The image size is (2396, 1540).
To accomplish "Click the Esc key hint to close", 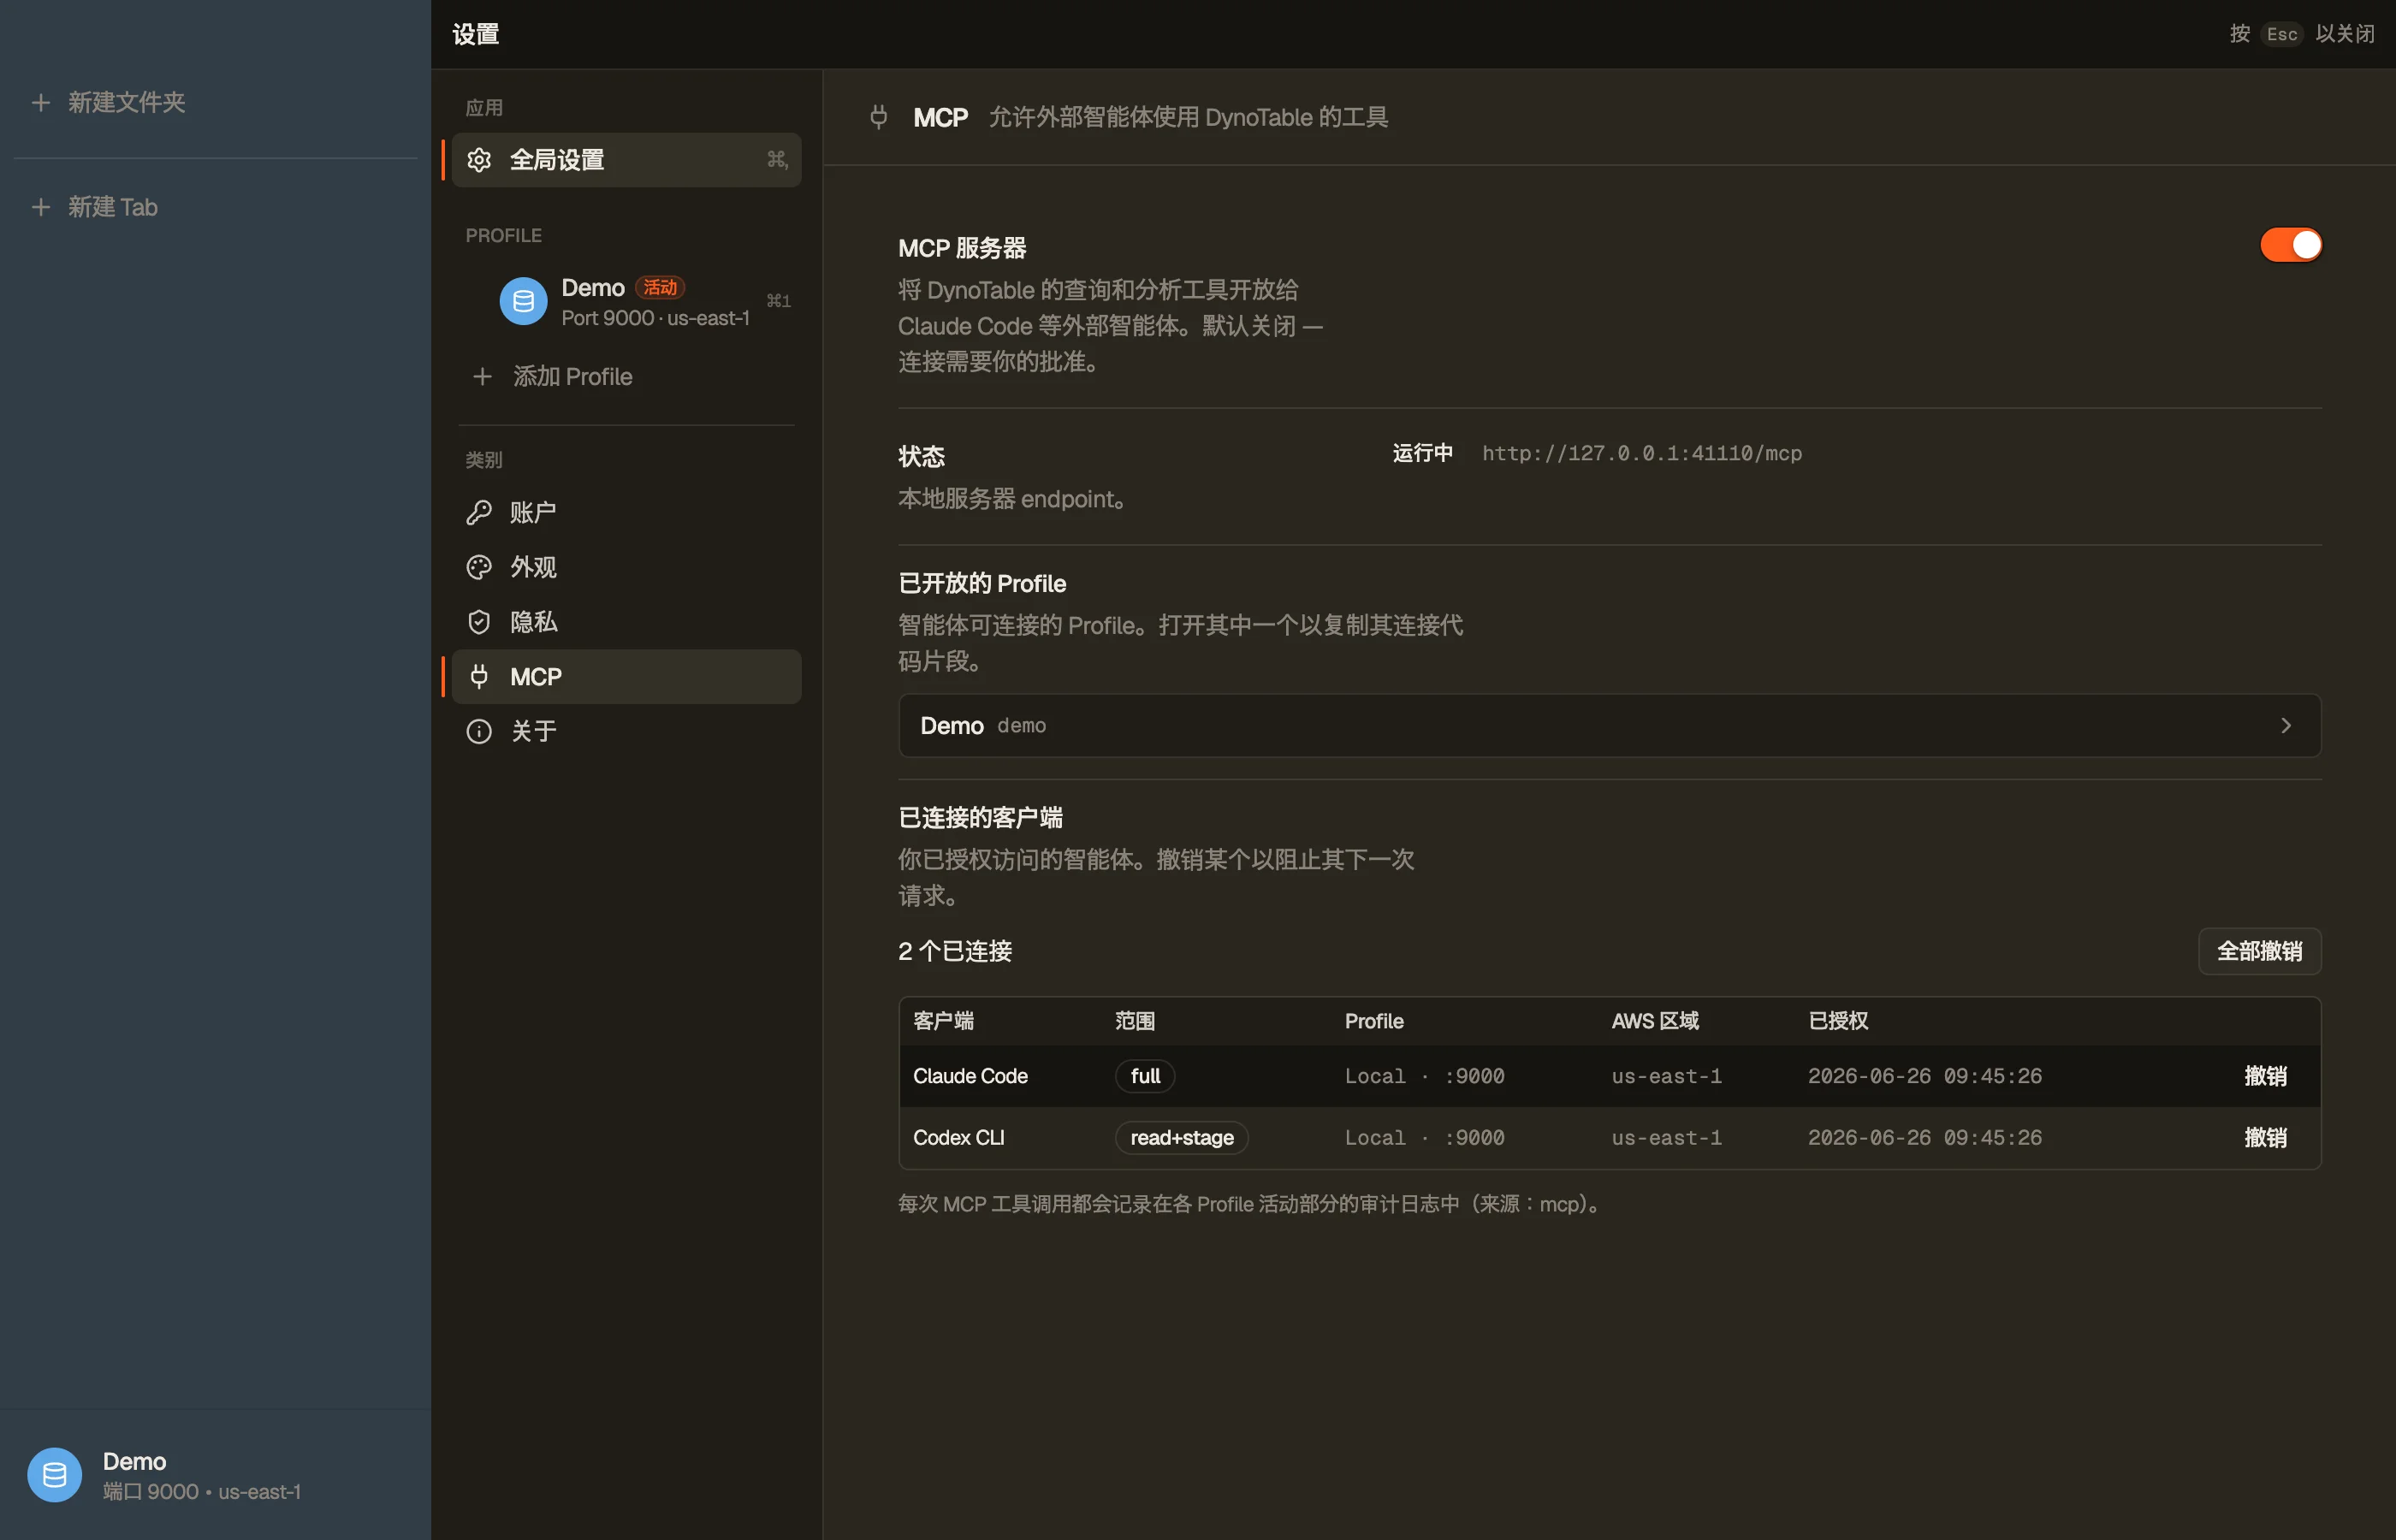I will 2281,34.
